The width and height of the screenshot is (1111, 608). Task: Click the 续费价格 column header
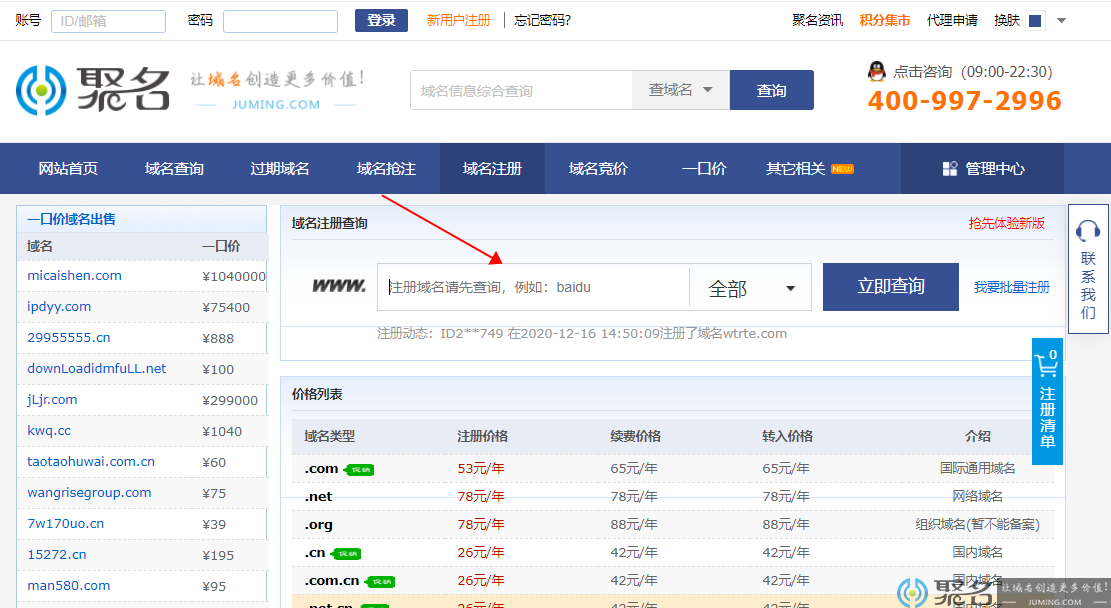click(636, 437)
